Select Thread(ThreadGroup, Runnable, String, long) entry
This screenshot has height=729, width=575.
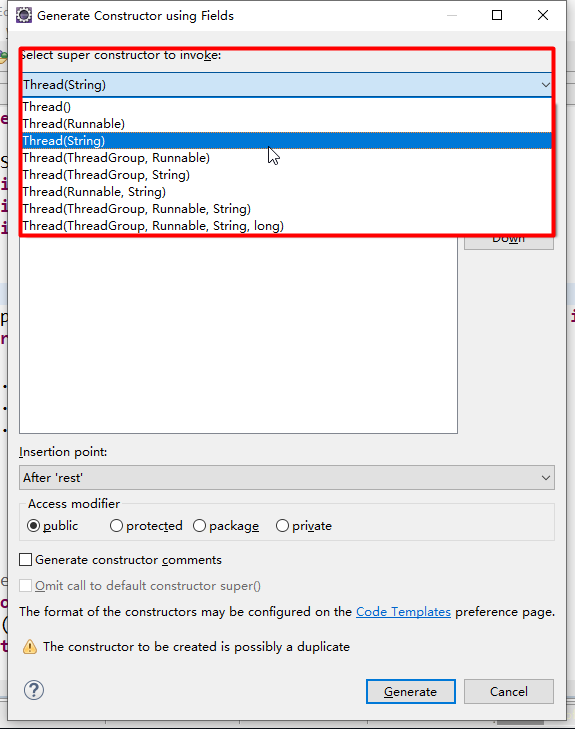pos(287,225)
